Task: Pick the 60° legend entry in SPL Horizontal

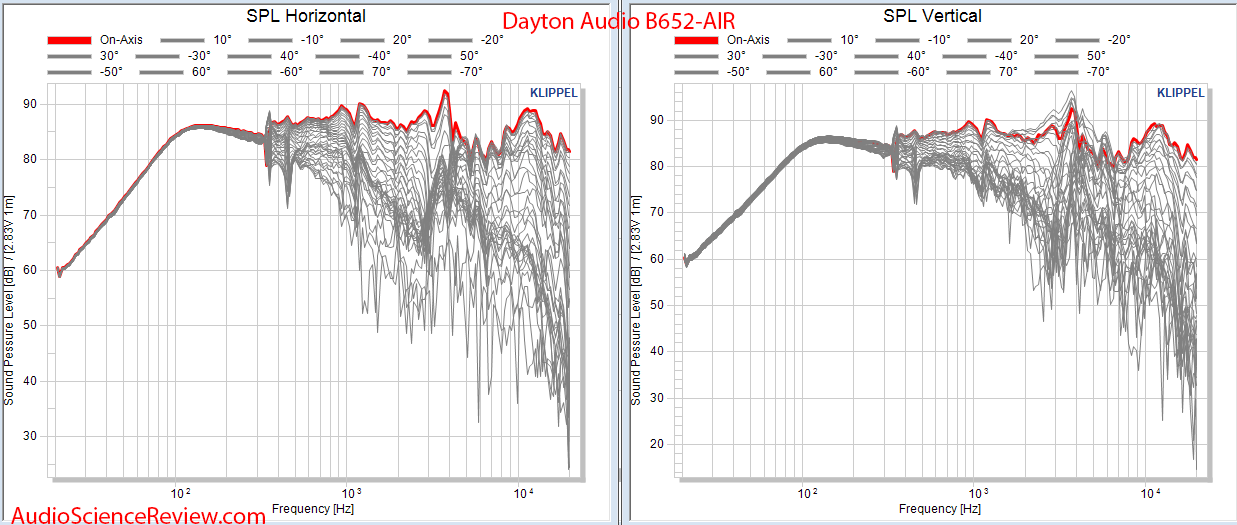Action: click(x=173, y=72)
